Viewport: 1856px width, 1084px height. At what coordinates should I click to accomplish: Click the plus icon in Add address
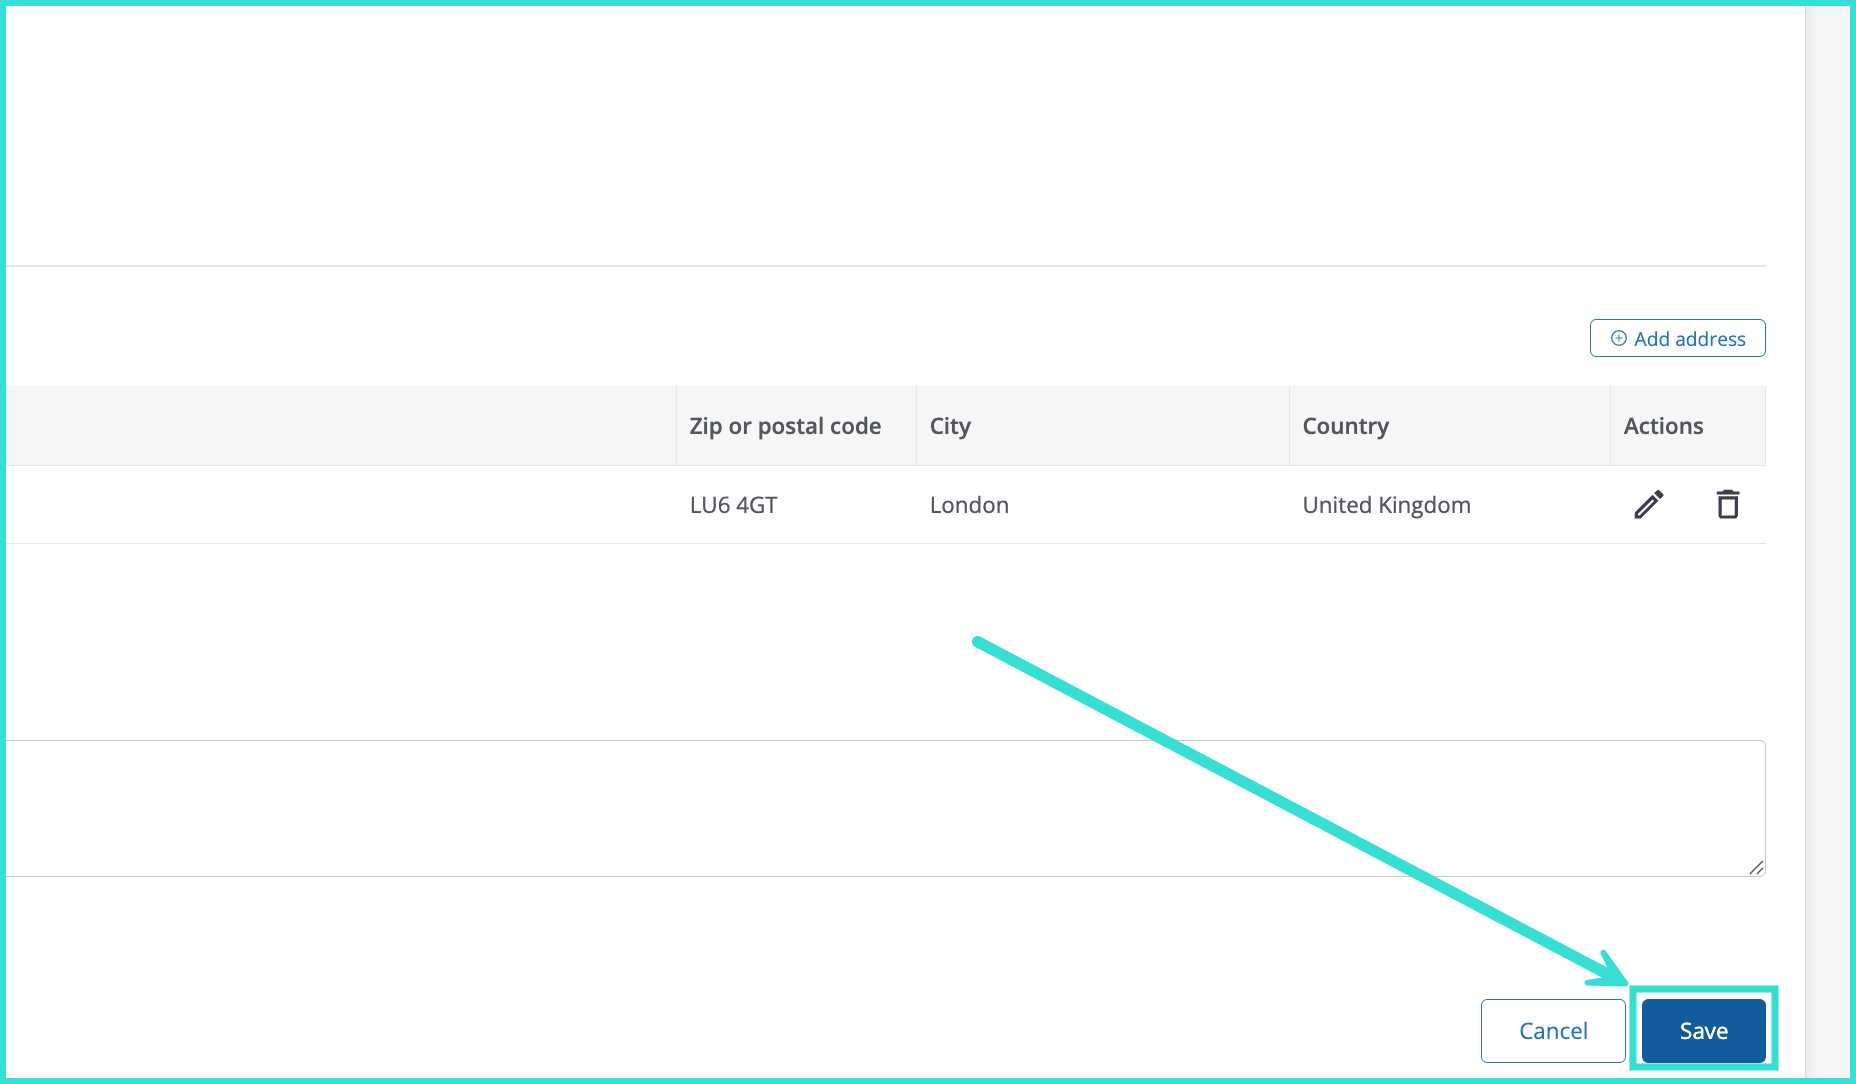(1618, 339)
